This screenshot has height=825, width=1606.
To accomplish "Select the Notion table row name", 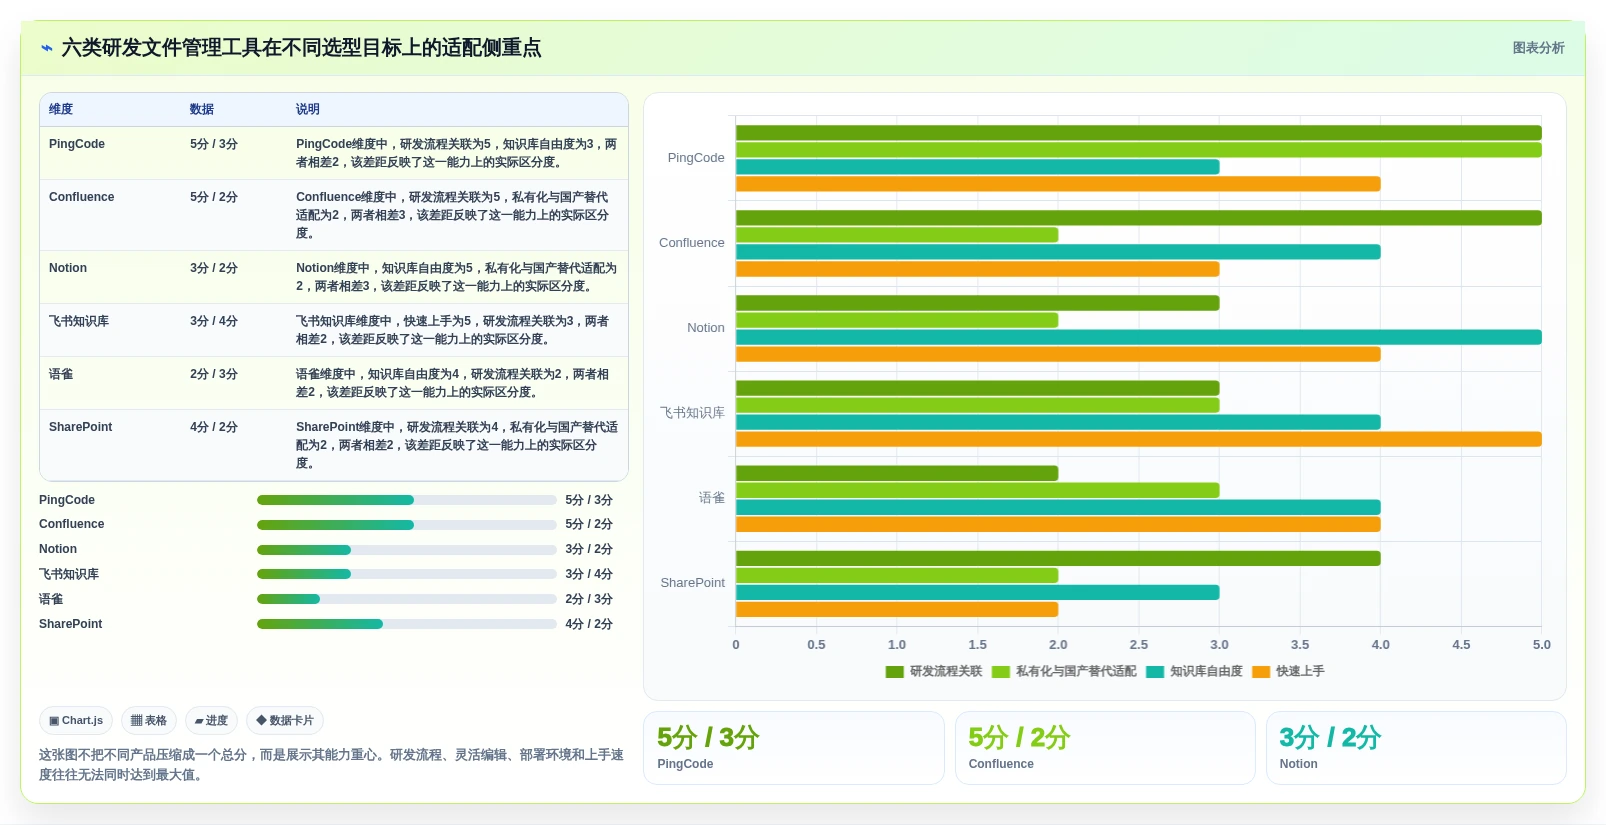I will click(68, 268).
